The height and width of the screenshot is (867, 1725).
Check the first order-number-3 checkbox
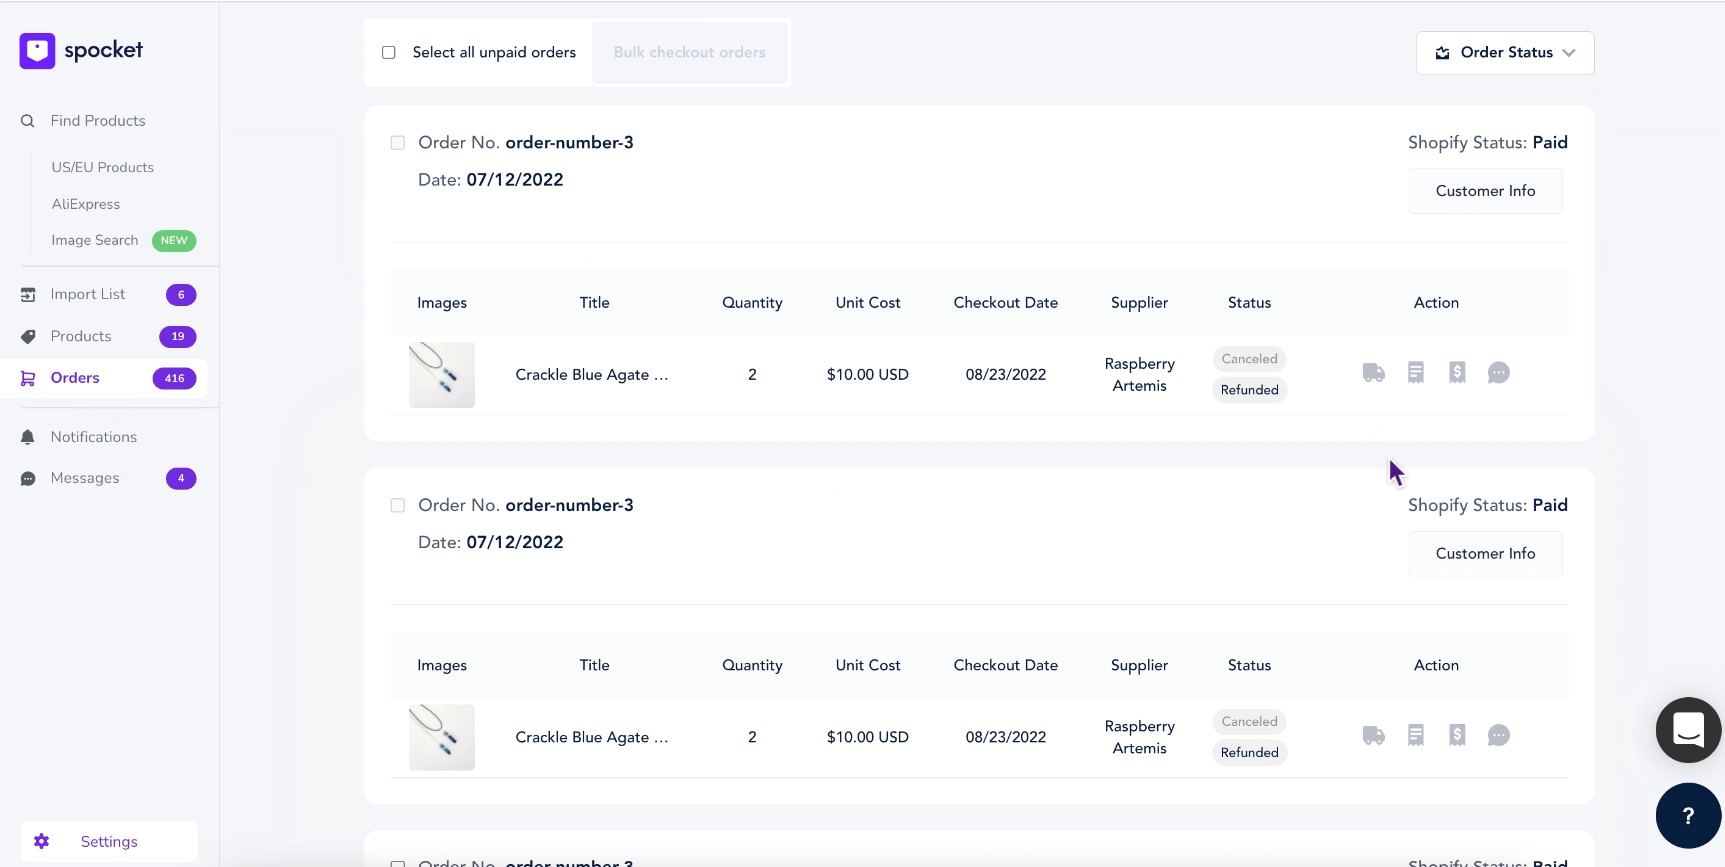pos(398,143)
